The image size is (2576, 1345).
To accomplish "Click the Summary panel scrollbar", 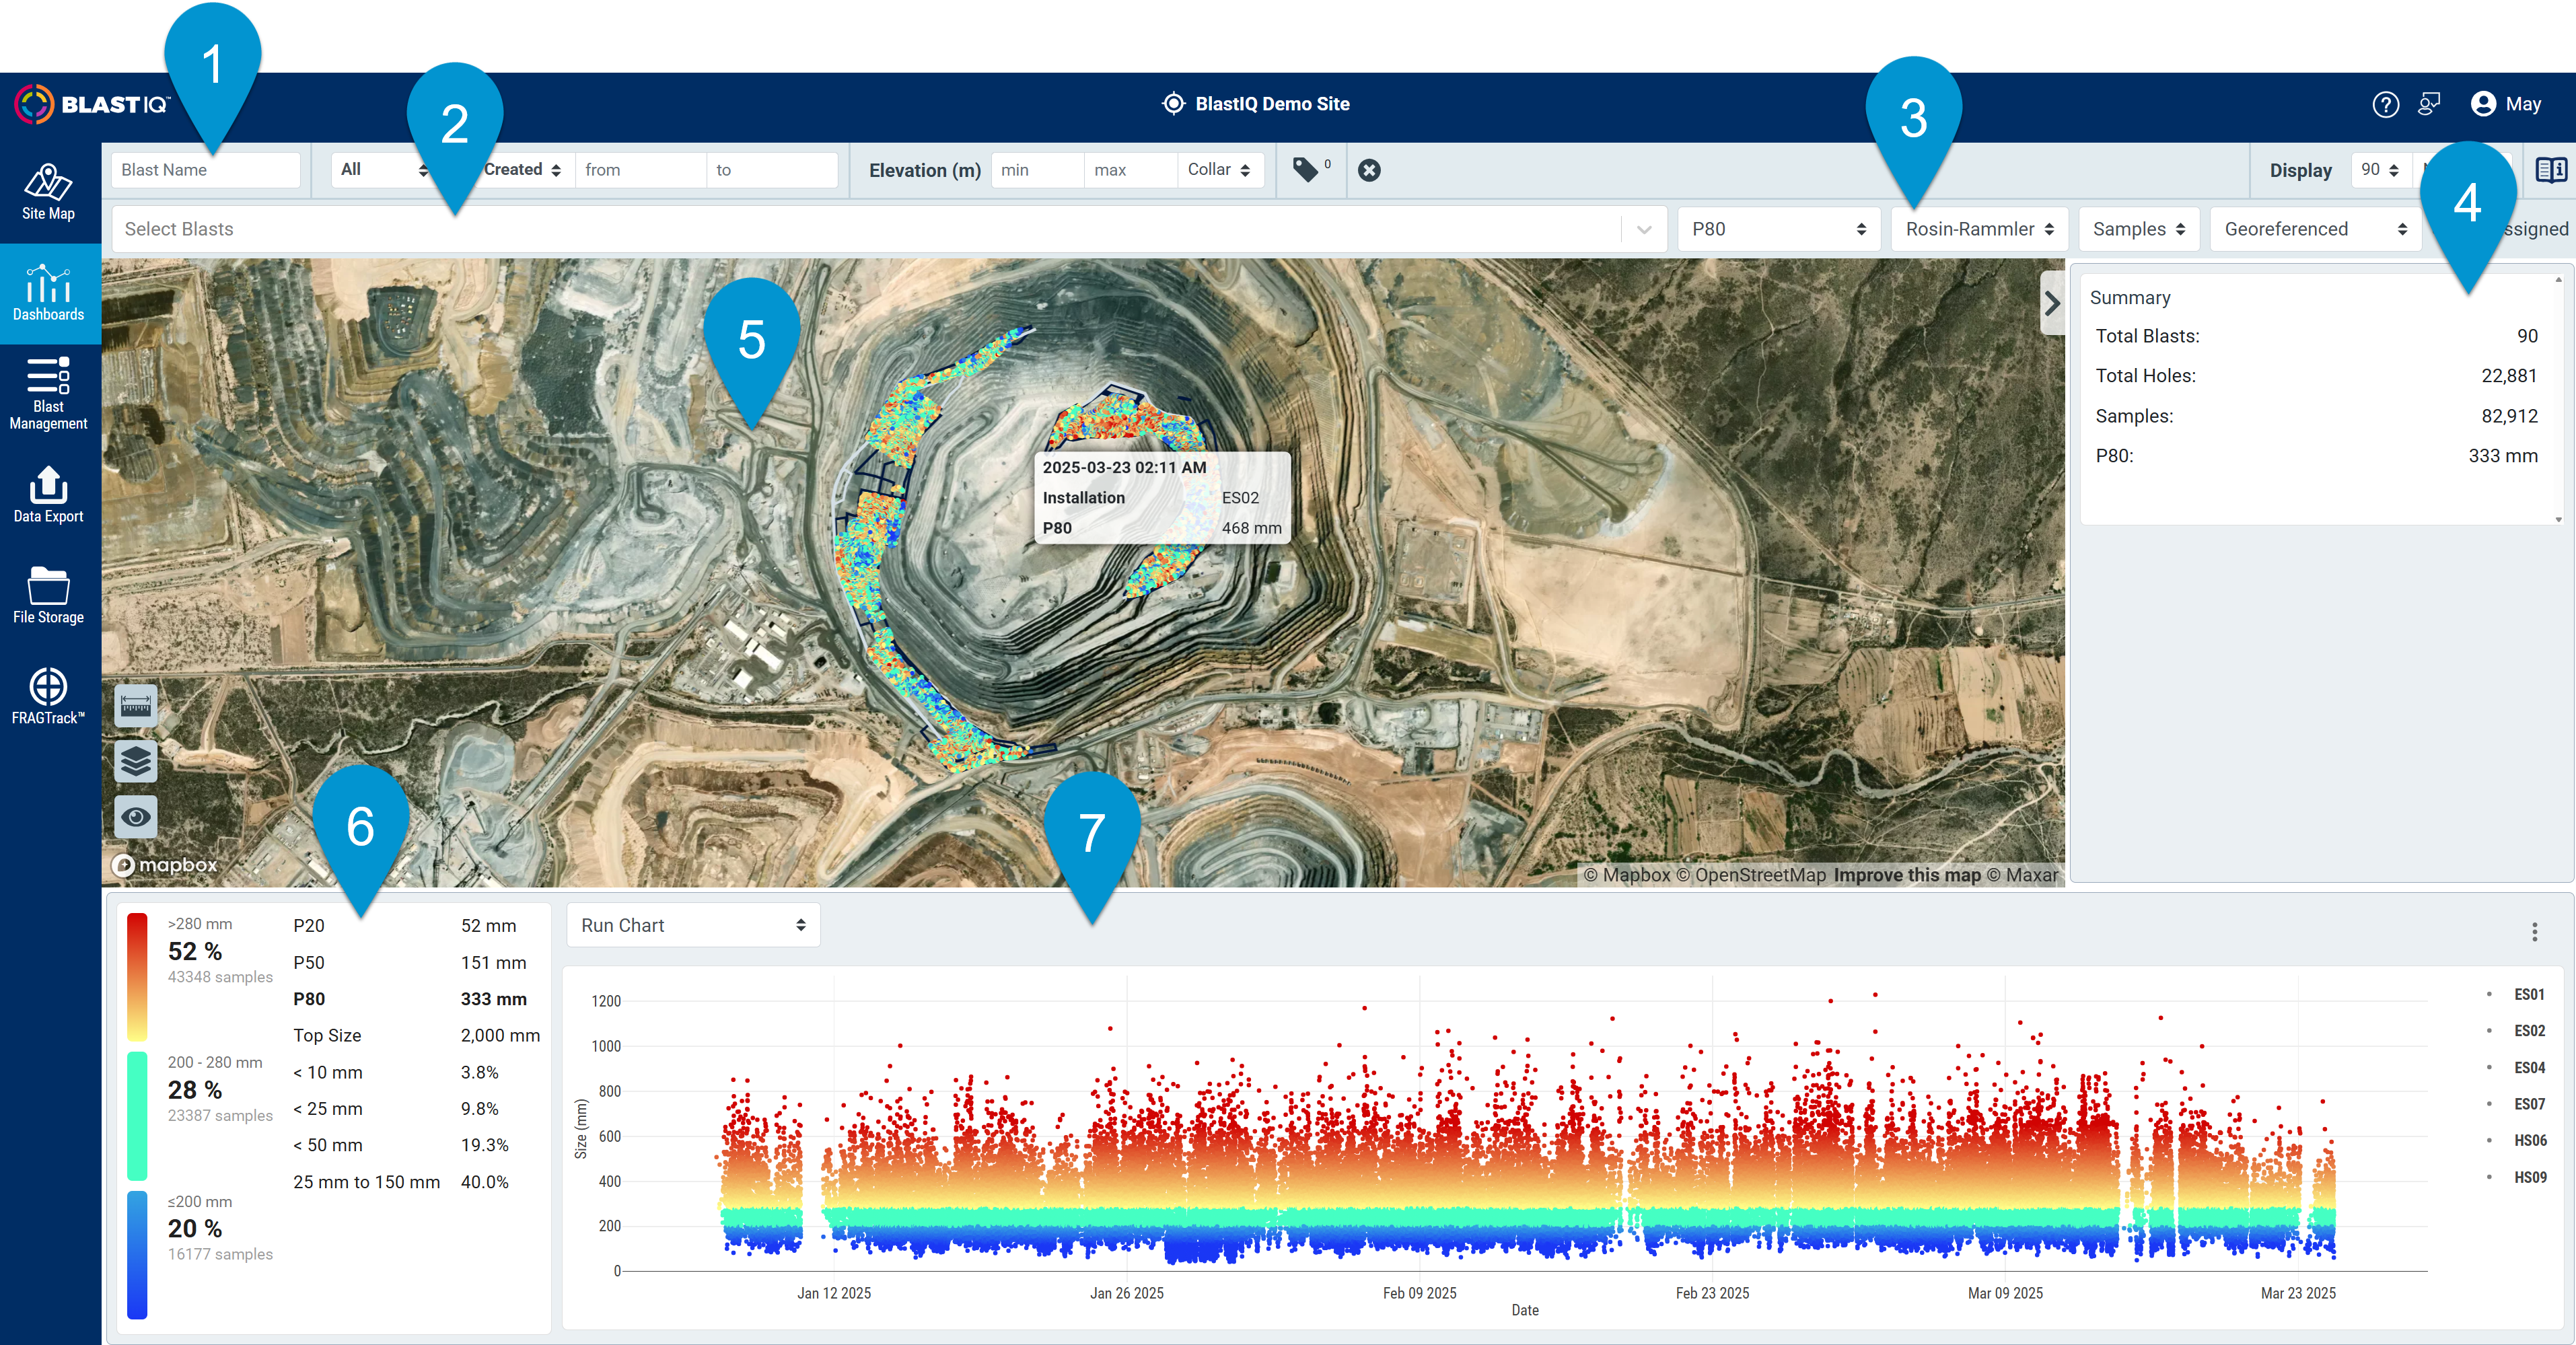I will pos(2559,399).
